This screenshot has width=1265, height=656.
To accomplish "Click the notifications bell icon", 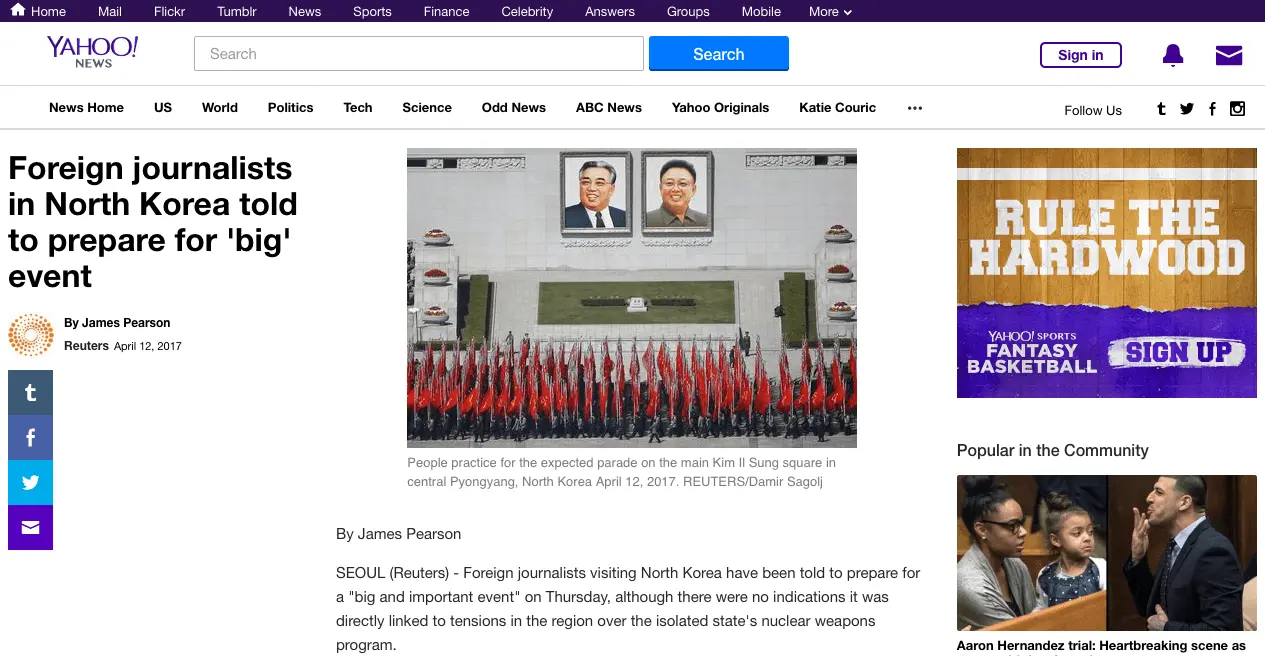I will point(1173,55).
